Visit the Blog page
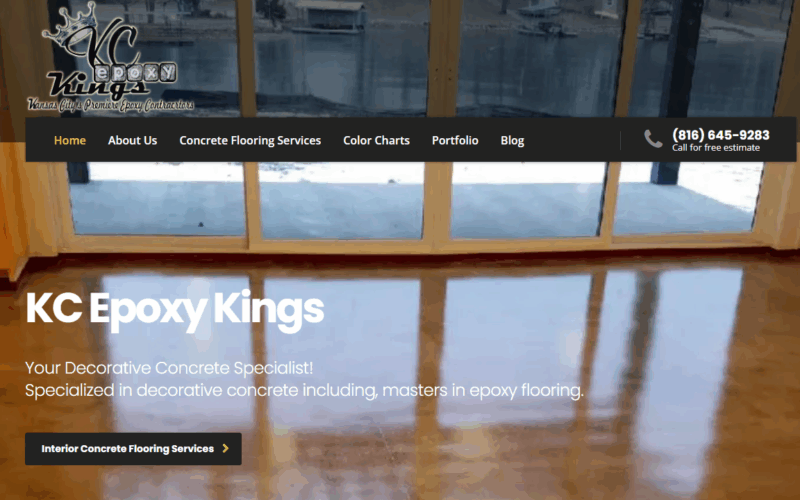This screenshot has width=800, height=500. (x=512, y=140)
